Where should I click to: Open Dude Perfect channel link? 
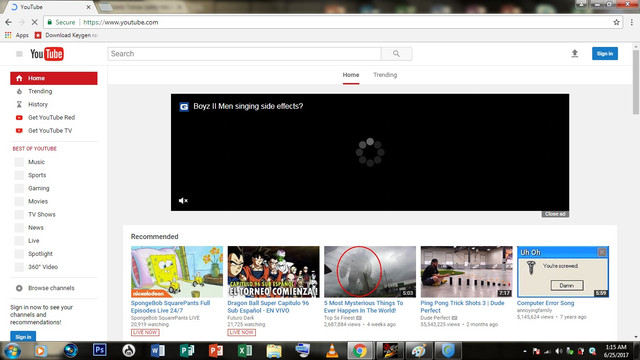tap(435, 318)
